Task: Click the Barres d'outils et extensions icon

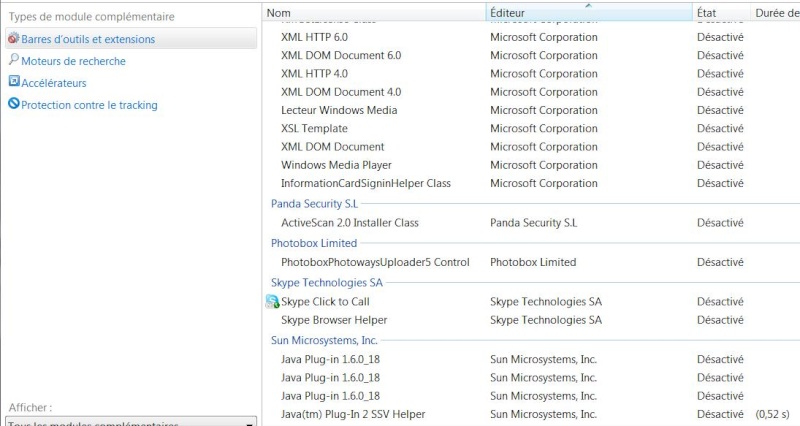Action: pos(14,38)
